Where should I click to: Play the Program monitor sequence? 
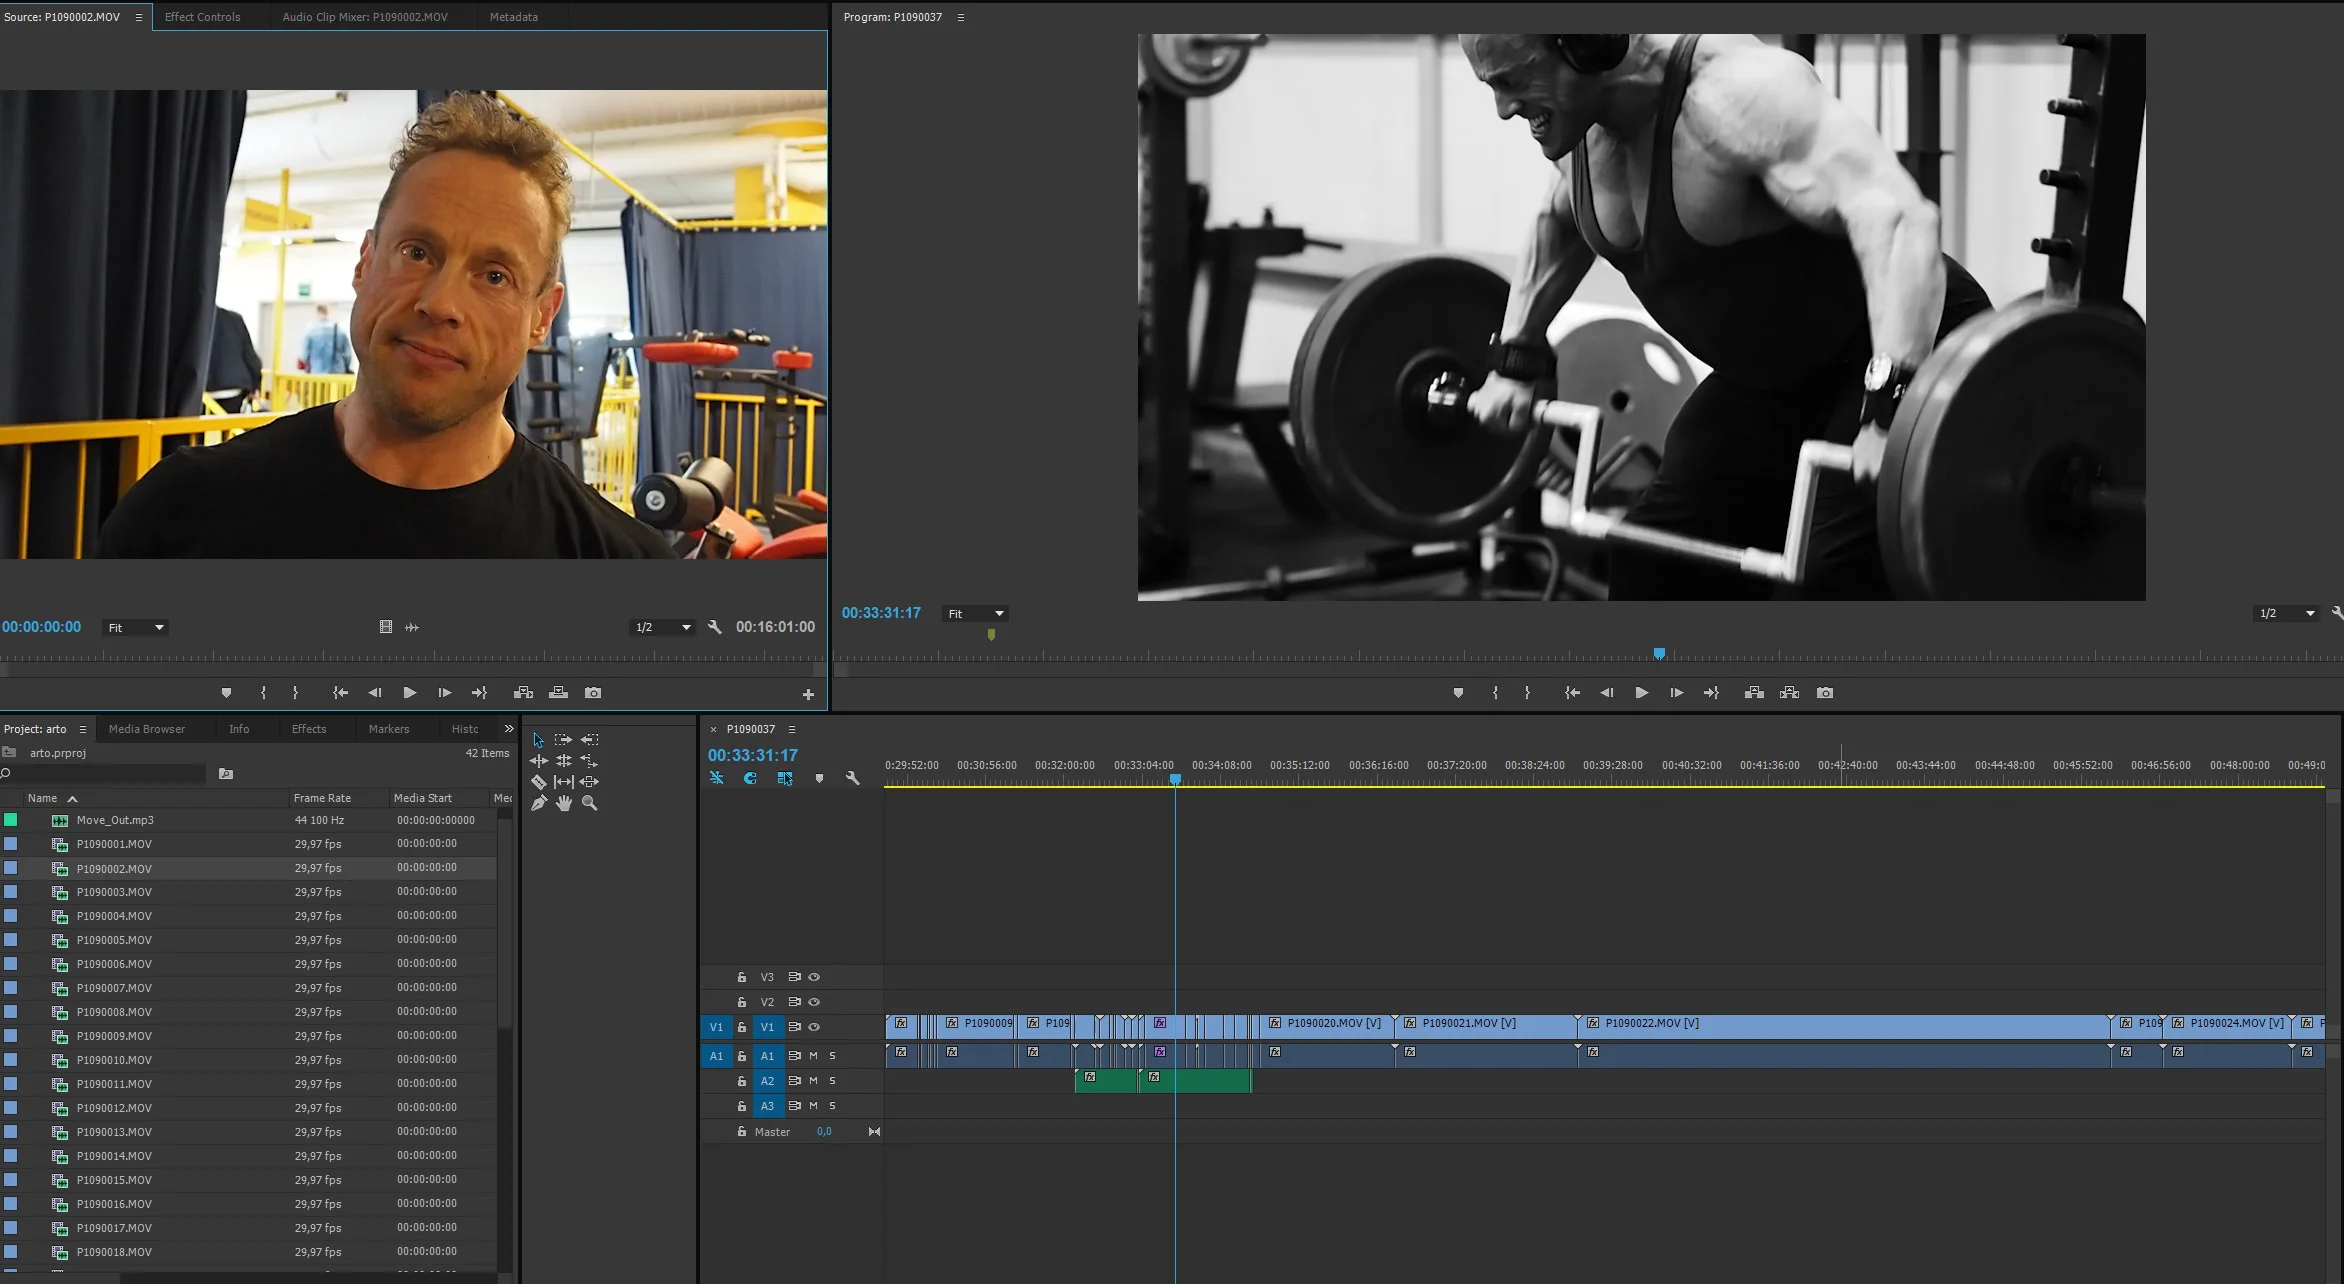(1641, 693)
